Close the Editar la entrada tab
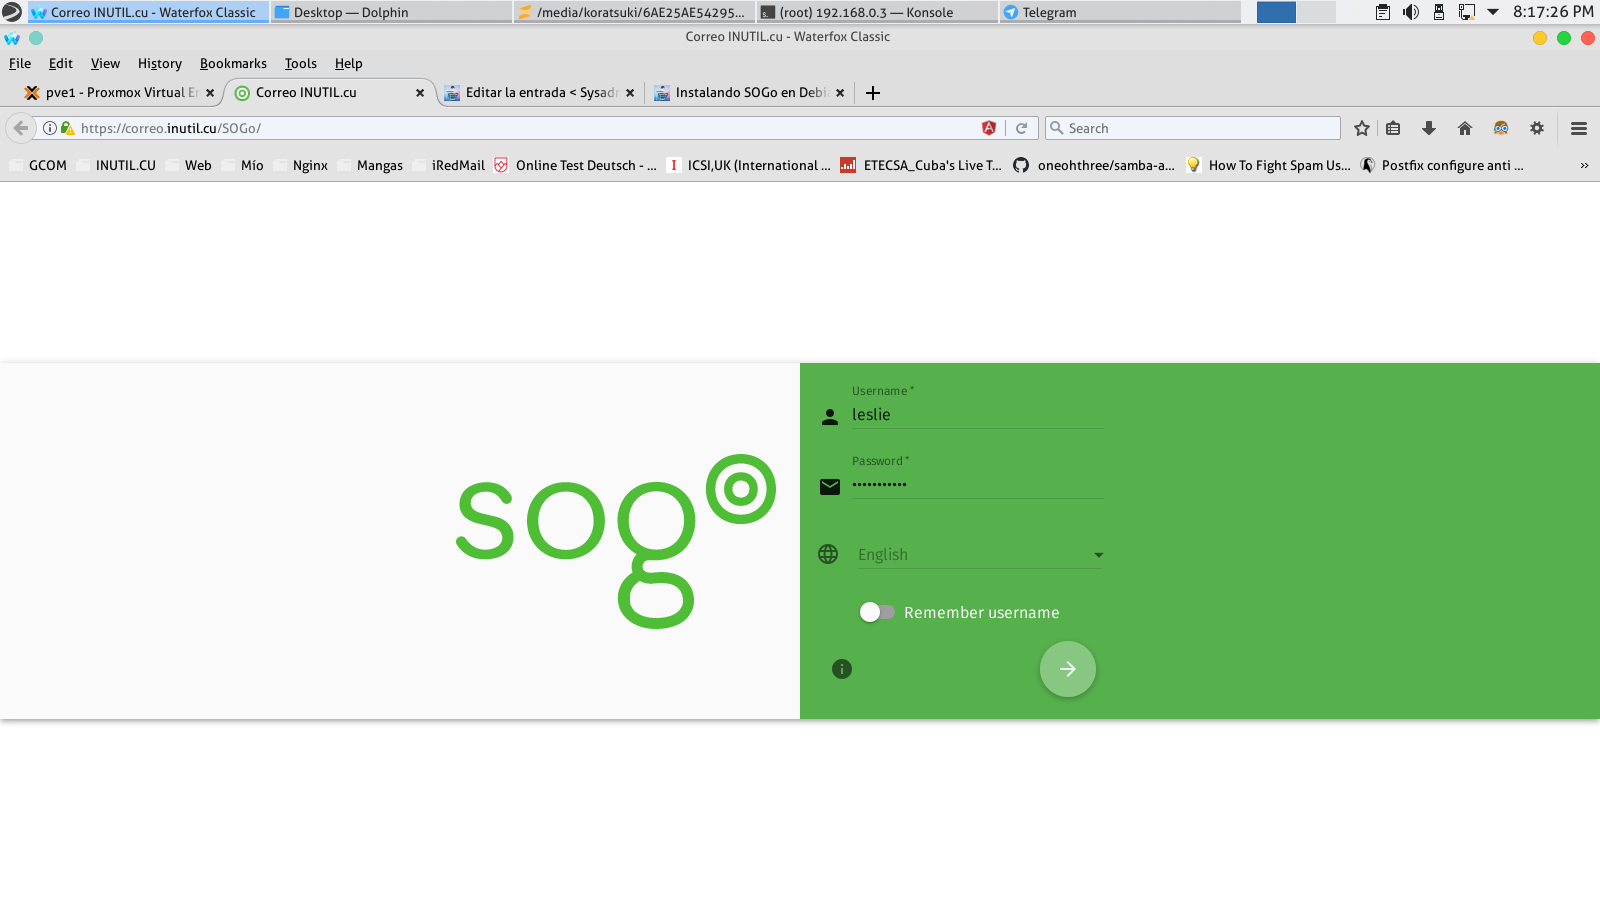 [x=630, y=93]
